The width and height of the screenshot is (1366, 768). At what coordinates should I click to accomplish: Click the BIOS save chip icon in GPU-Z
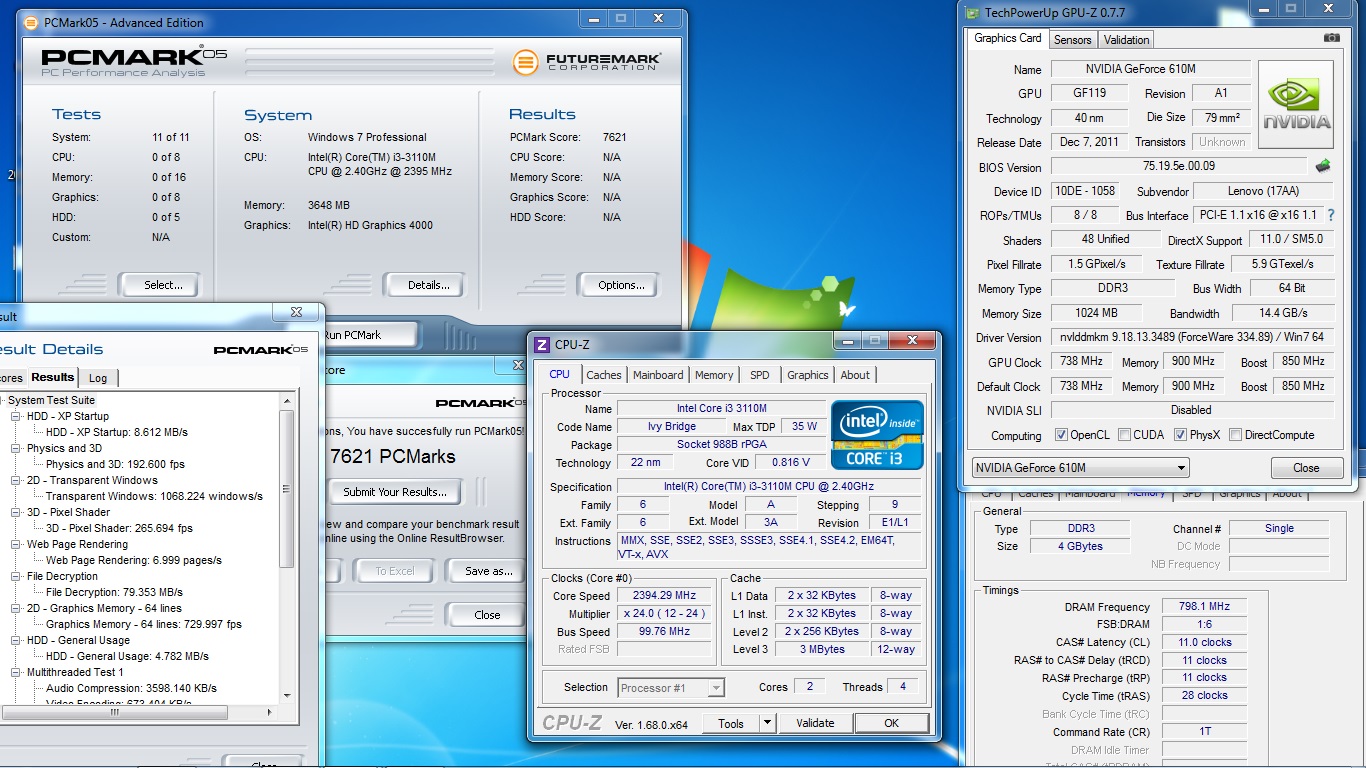click(x=1323, y=166)
